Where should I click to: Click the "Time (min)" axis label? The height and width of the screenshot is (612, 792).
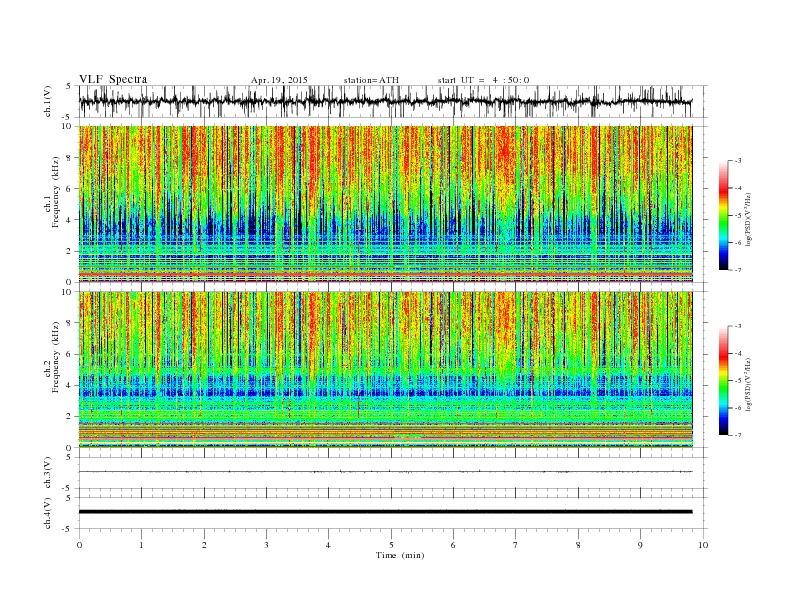tap(400, 555)
